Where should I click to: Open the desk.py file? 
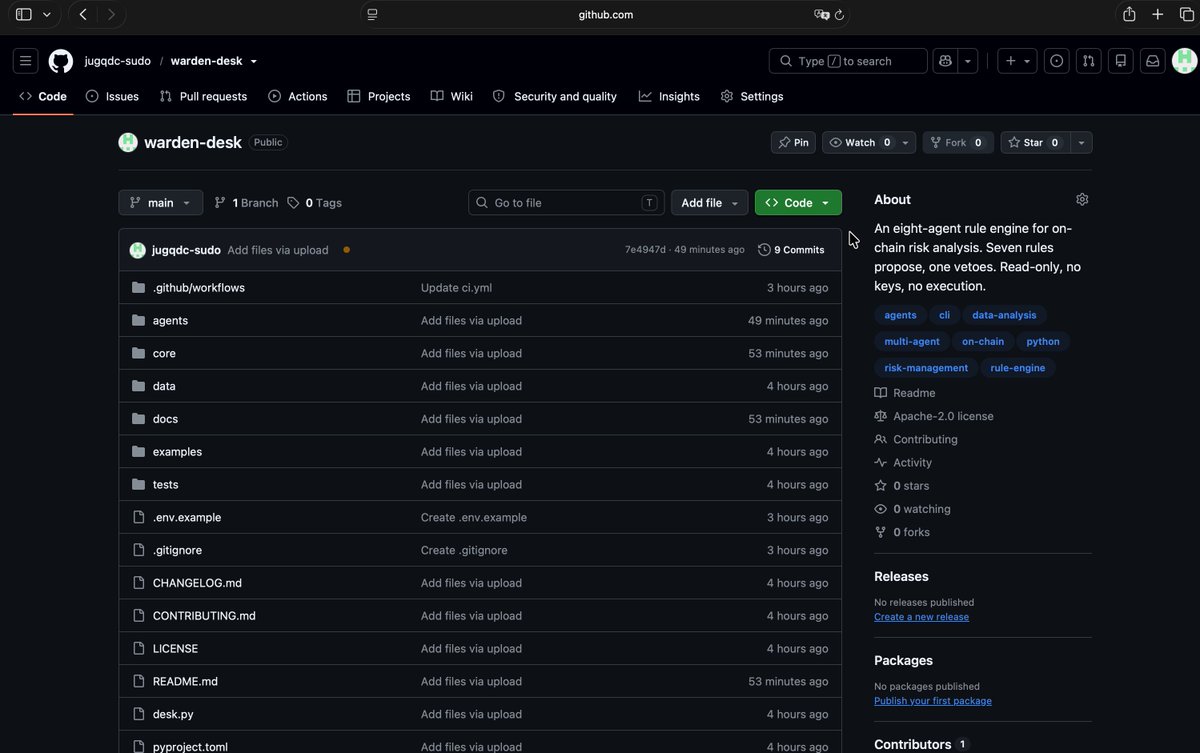click(173, 714)
